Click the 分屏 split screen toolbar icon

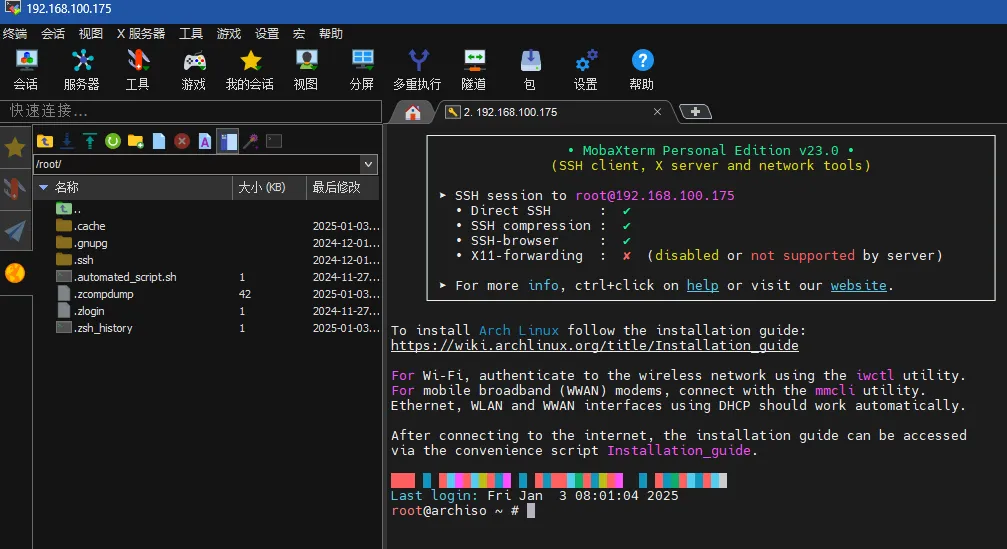coord(362,69)
